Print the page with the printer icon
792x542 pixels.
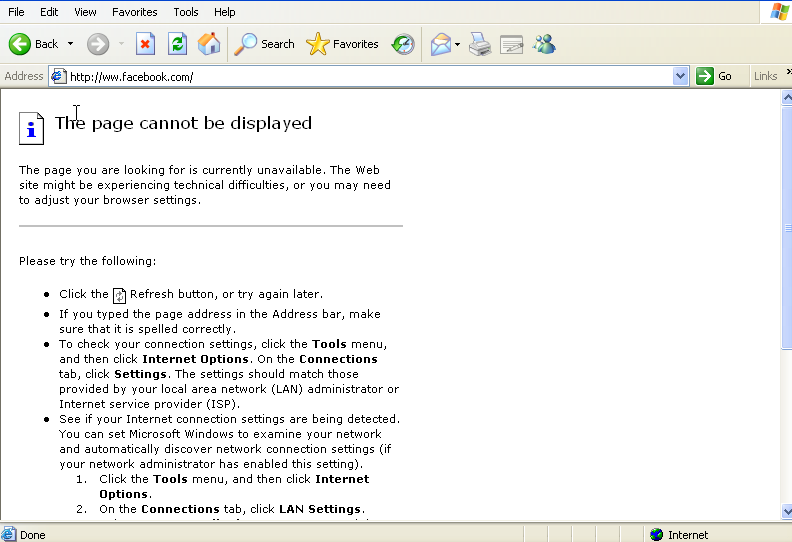(480, 44)
